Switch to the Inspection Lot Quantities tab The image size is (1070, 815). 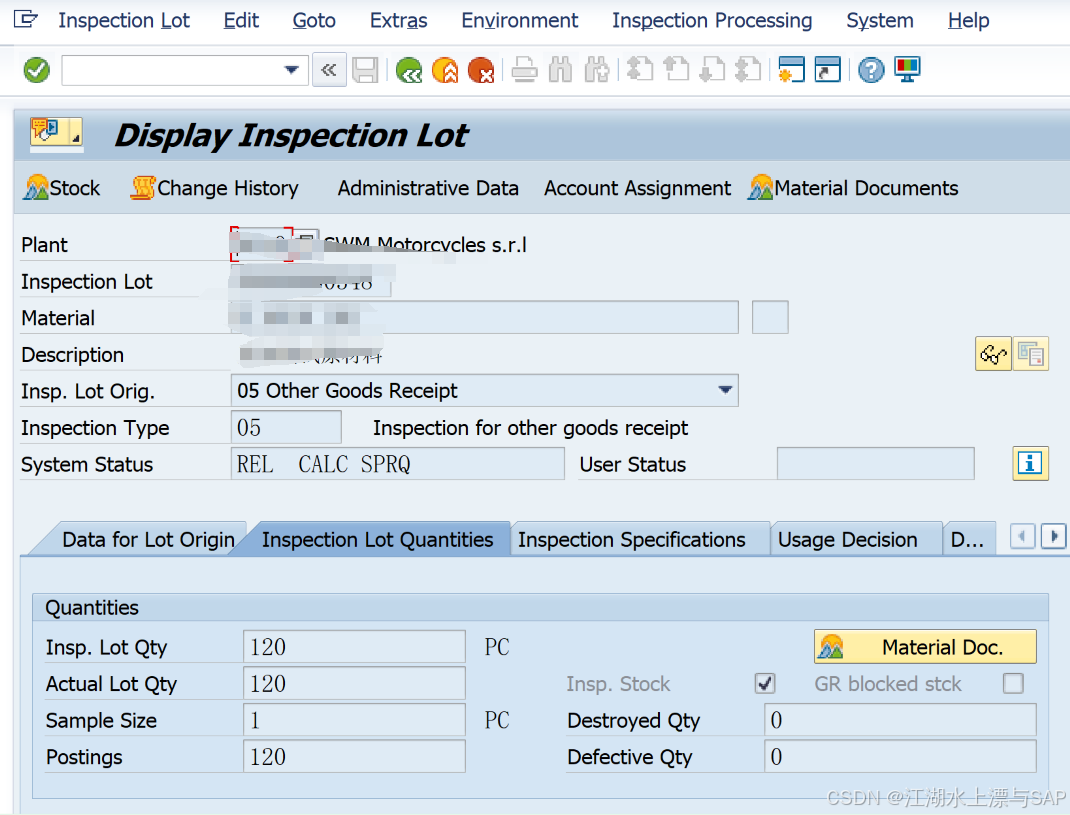(x=377, y=539)
